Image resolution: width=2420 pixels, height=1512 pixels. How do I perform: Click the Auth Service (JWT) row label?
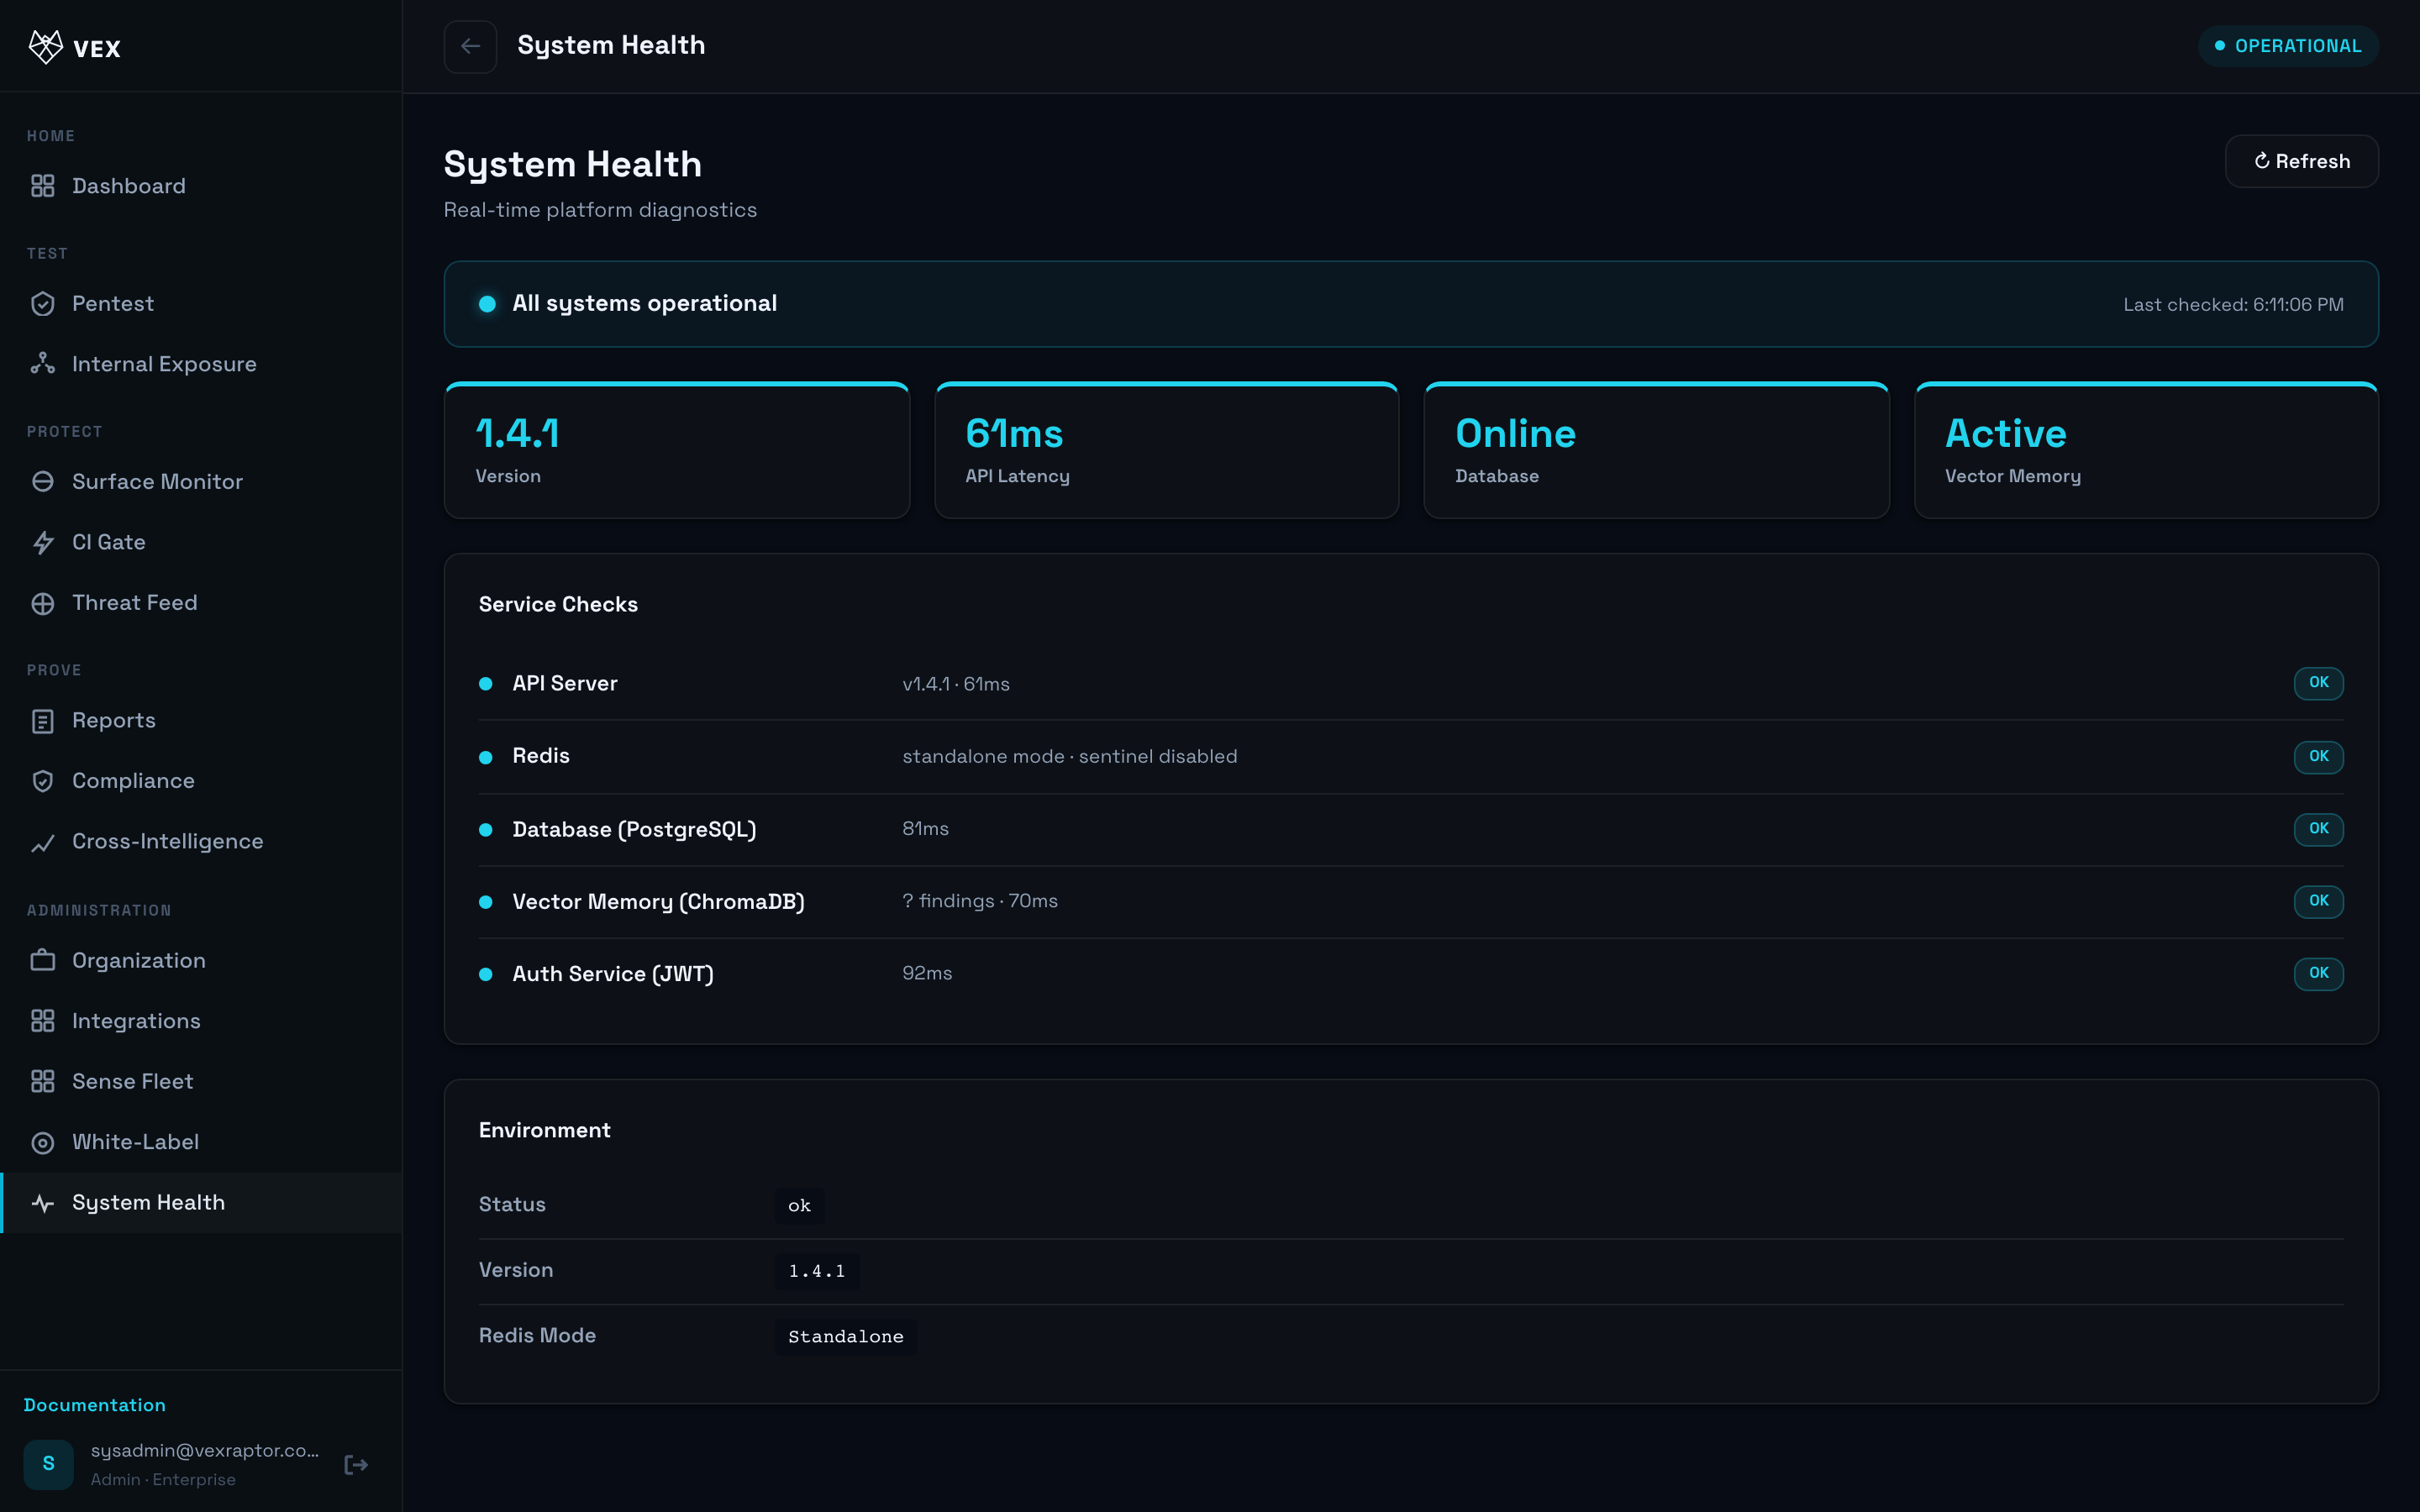click(613, 974)
